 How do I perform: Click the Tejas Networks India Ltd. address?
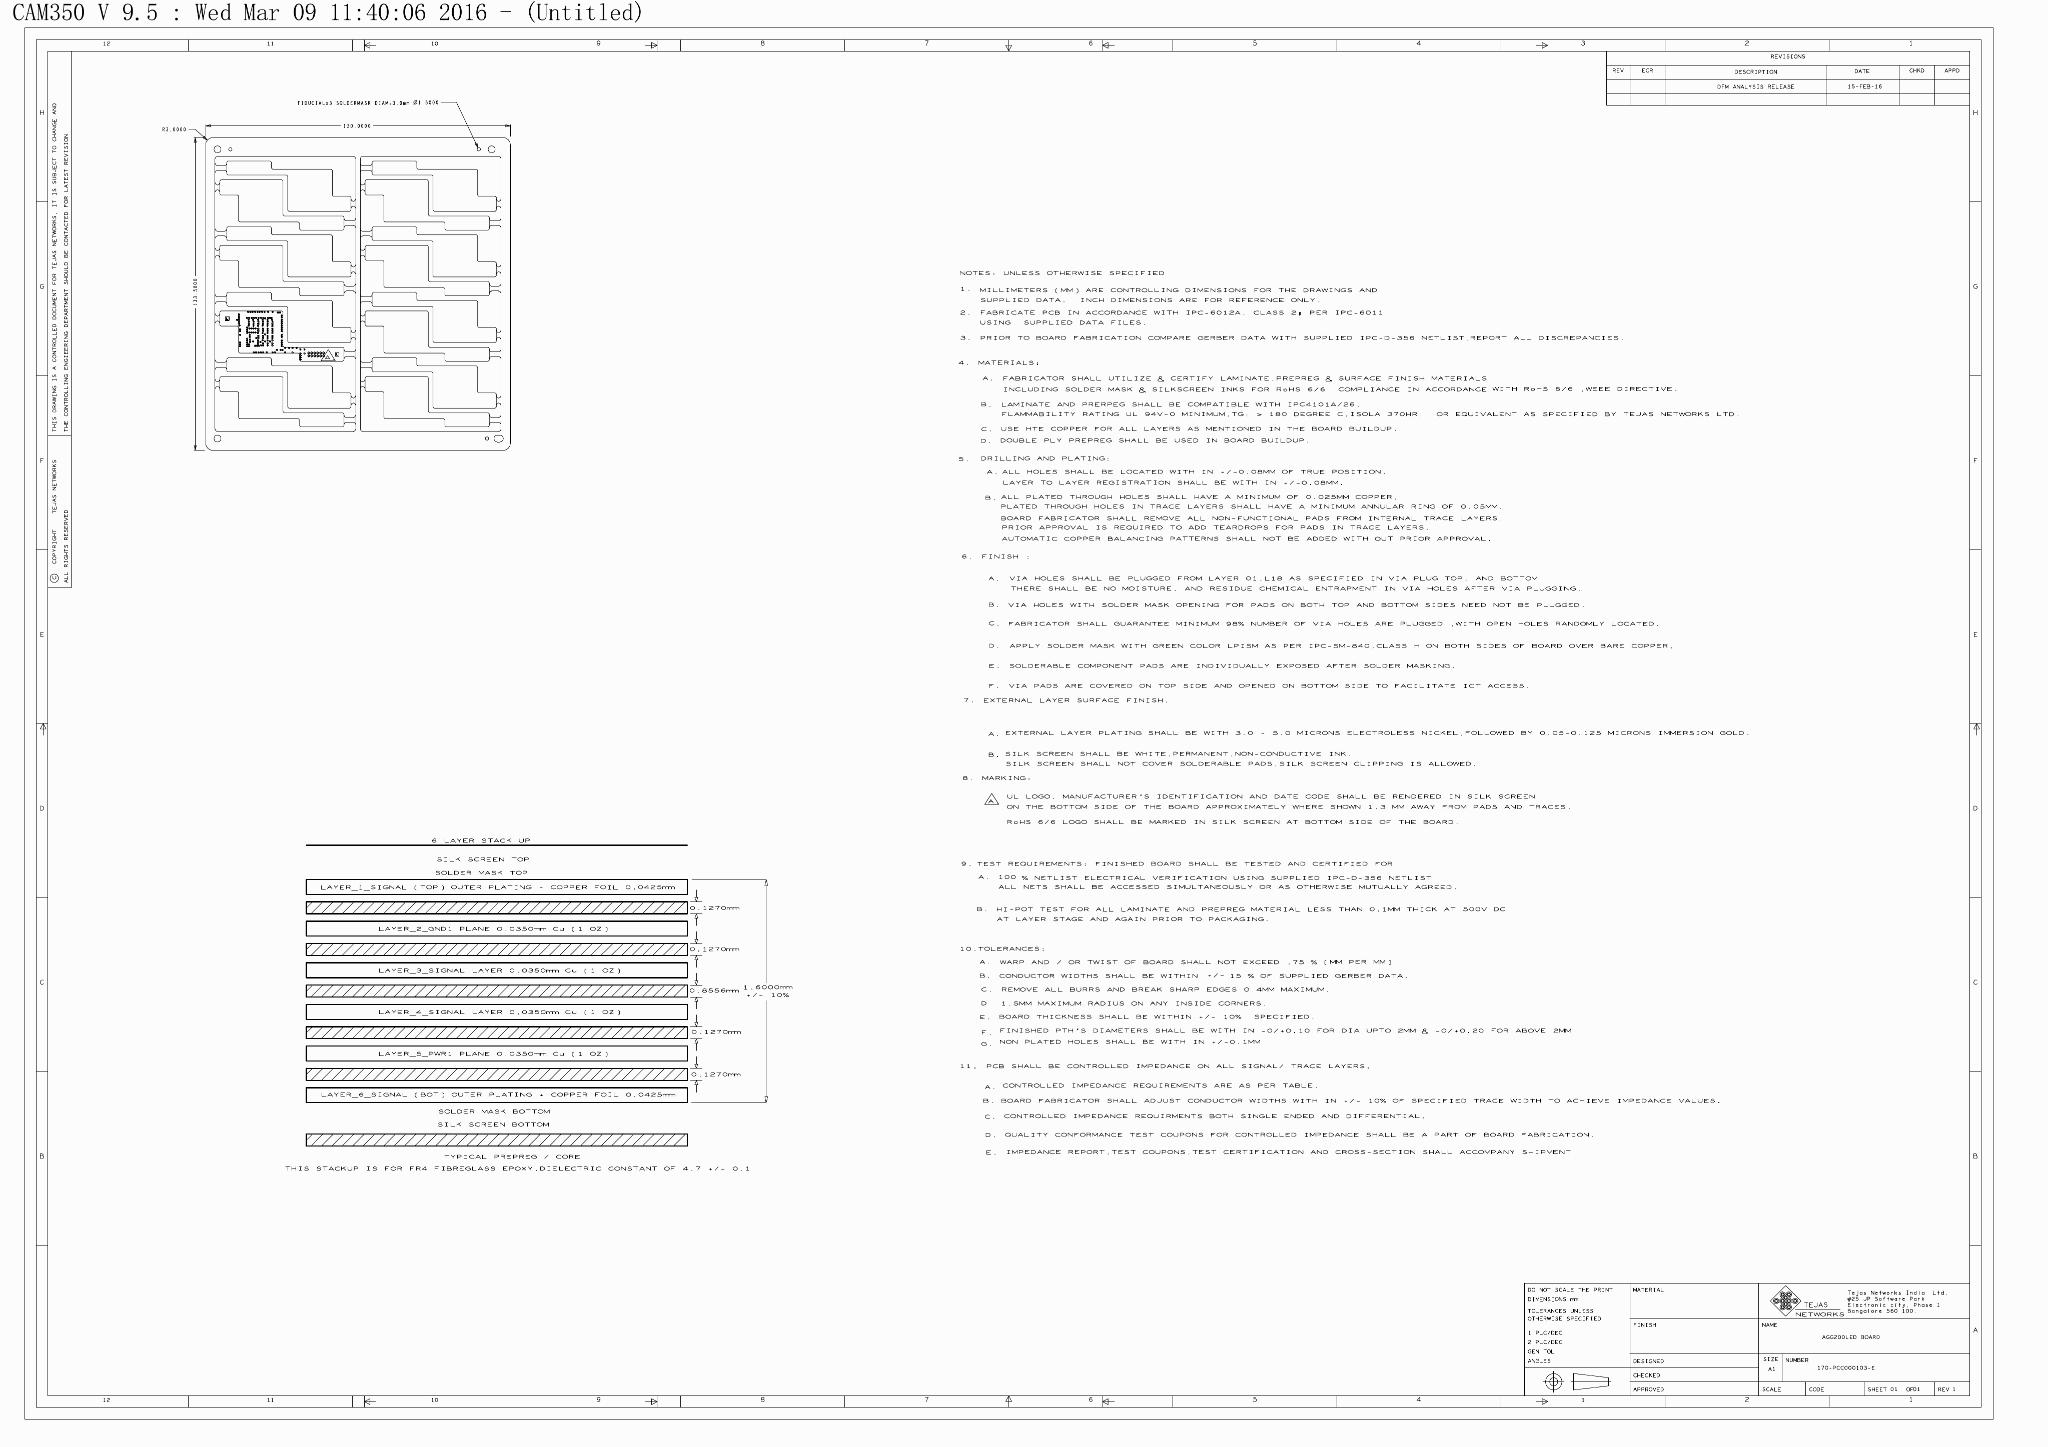tap(1897, 1301)
